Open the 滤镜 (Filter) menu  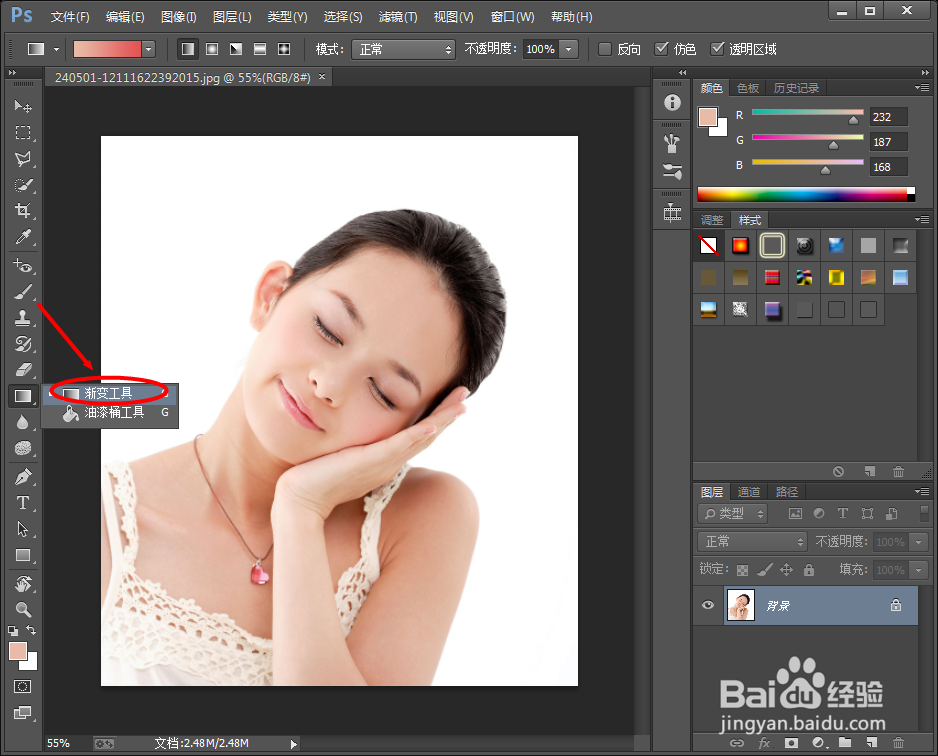[x=397, y=16]
